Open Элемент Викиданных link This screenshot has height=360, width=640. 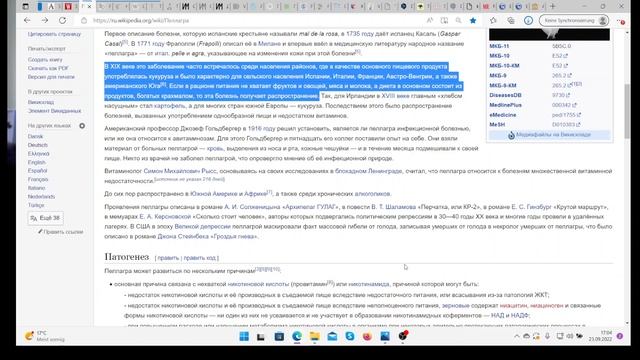point(54,111)
